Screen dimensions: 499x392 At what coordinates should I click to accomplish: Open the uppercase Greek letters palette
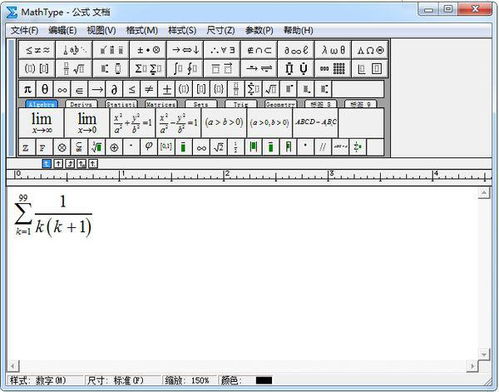tap(370, 50)
